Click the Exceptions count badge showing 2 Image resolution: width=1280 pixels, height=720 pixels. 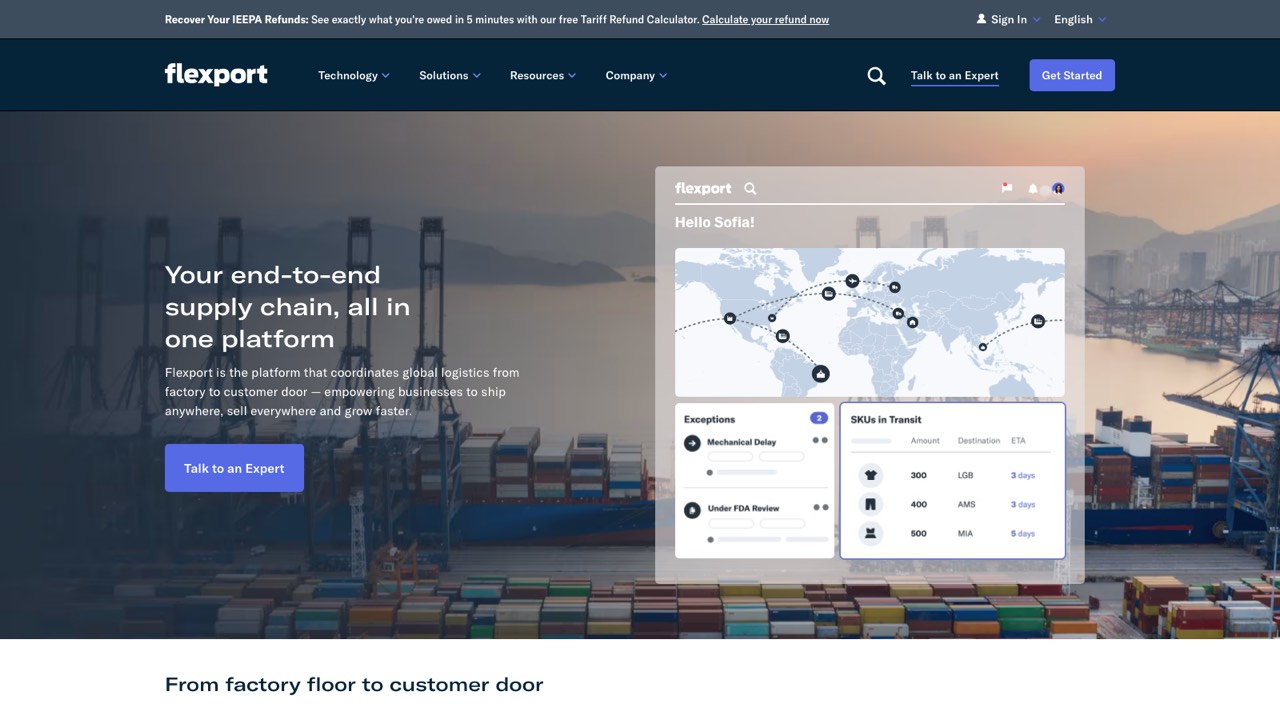pos(819,418)
